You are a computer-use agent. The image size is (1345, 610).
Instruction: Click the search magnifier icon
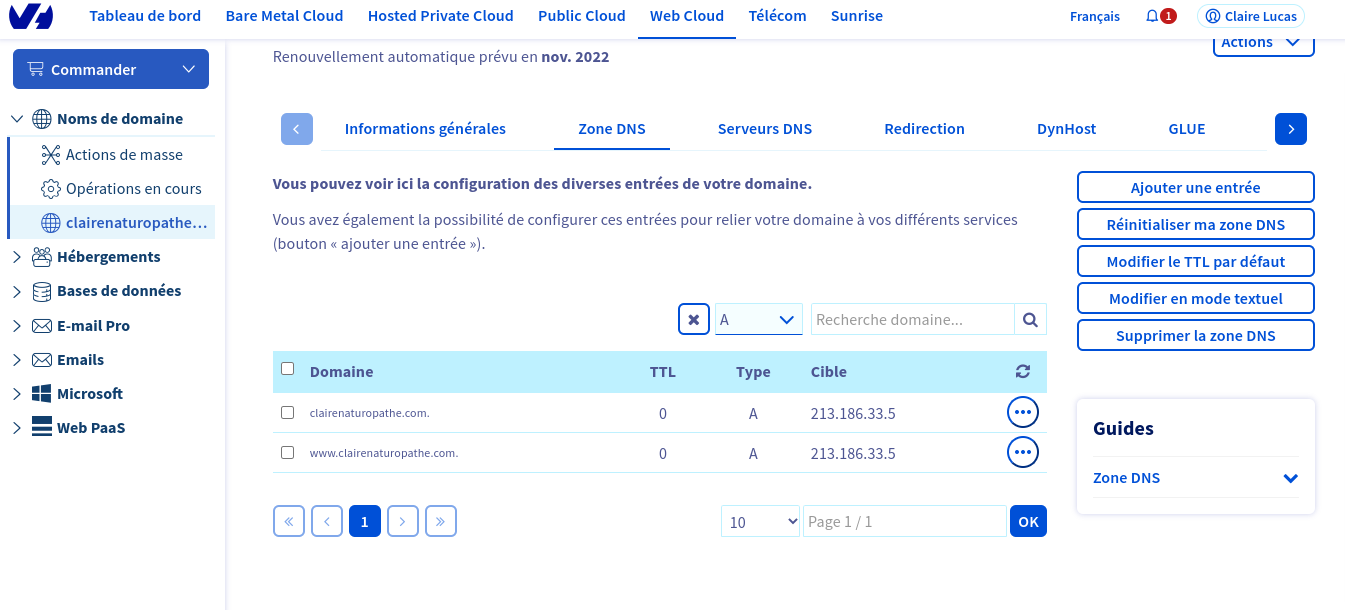(1030, 320)
